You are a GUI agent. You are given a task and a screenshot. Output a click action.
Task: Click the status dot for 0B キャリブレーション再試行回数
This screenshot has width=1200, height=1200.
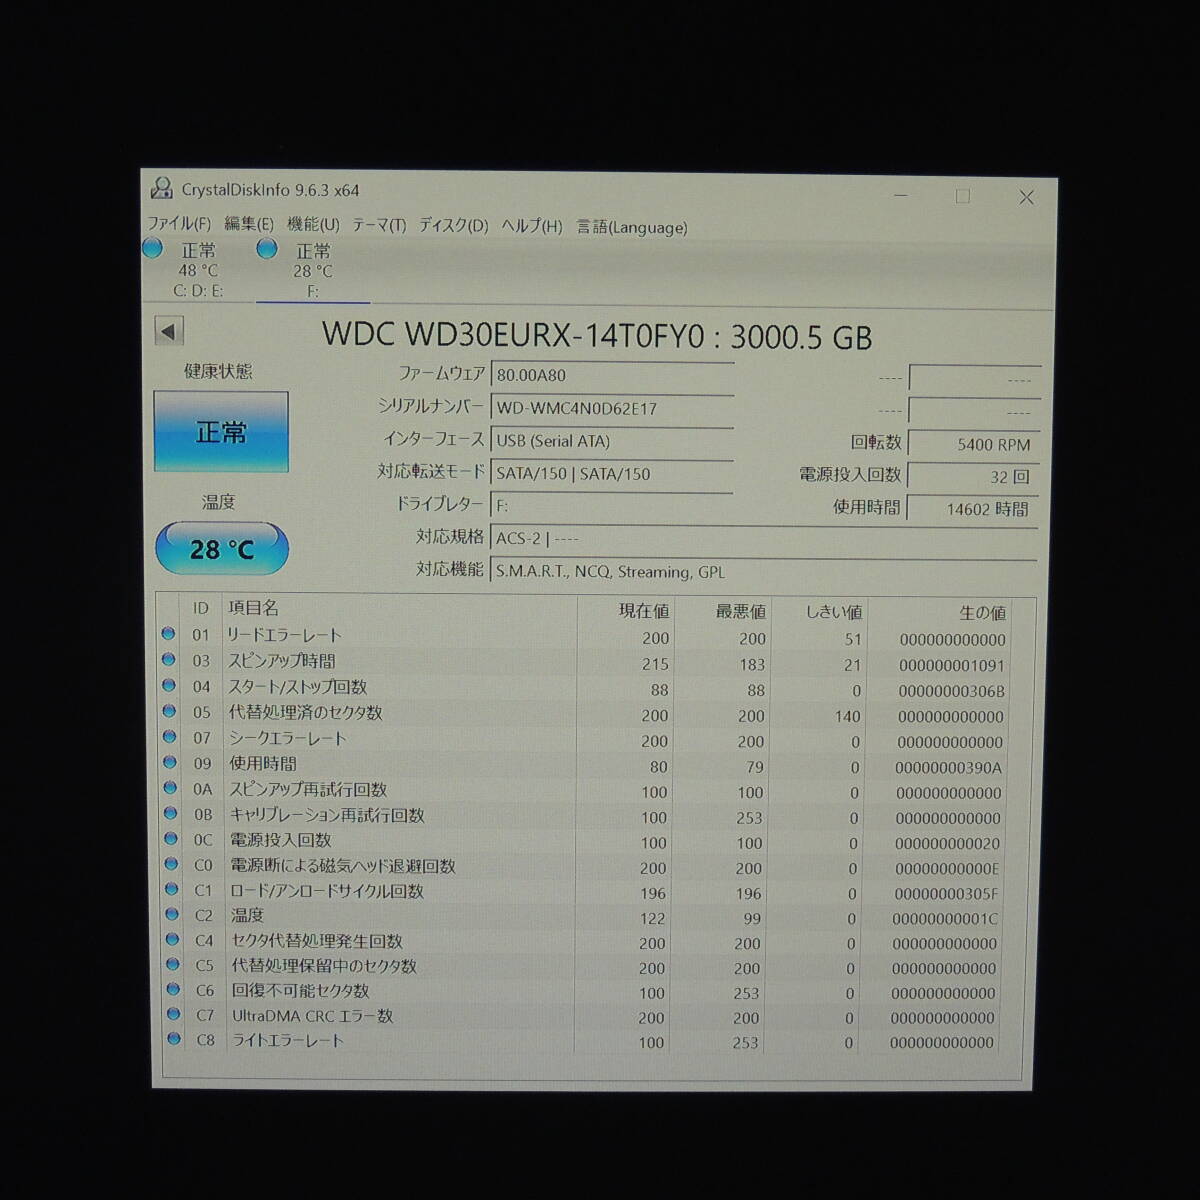171,813
